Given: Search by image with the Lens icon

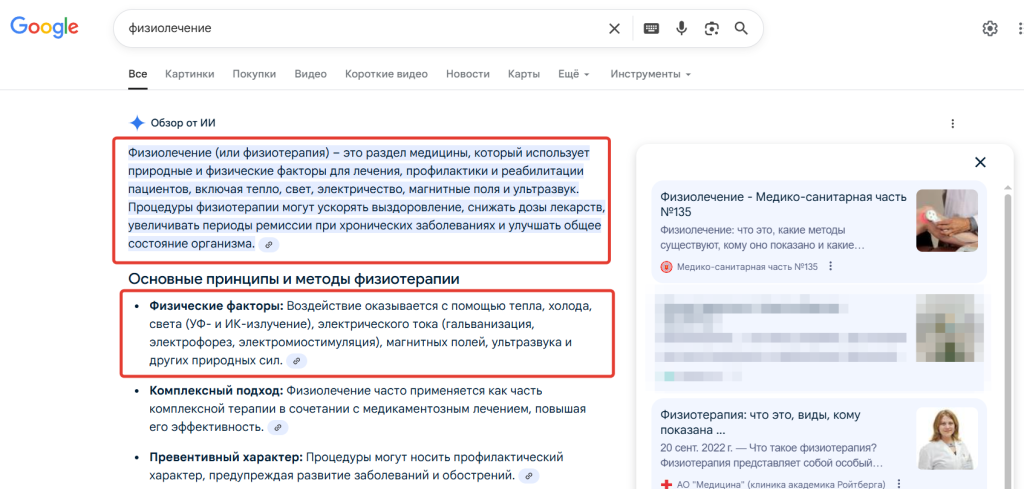Looking at the screenshot, I should (x=711, y=28).
